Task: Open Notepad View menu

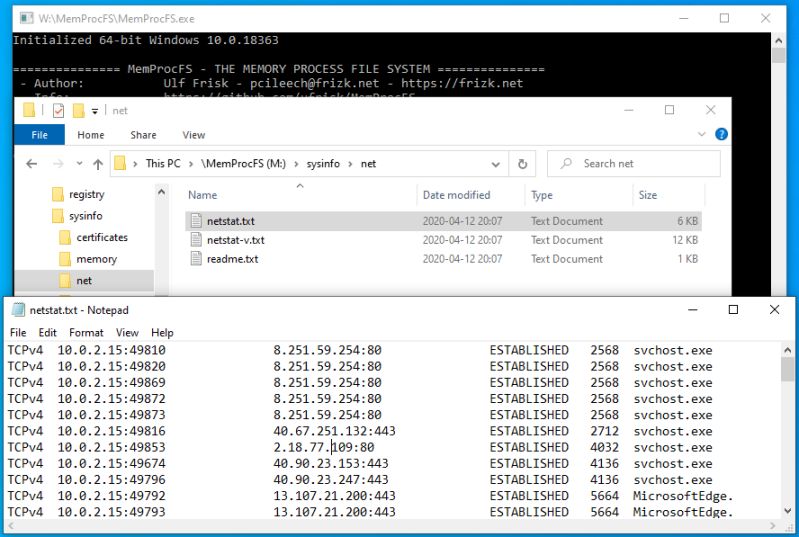Action: point(127,333)
